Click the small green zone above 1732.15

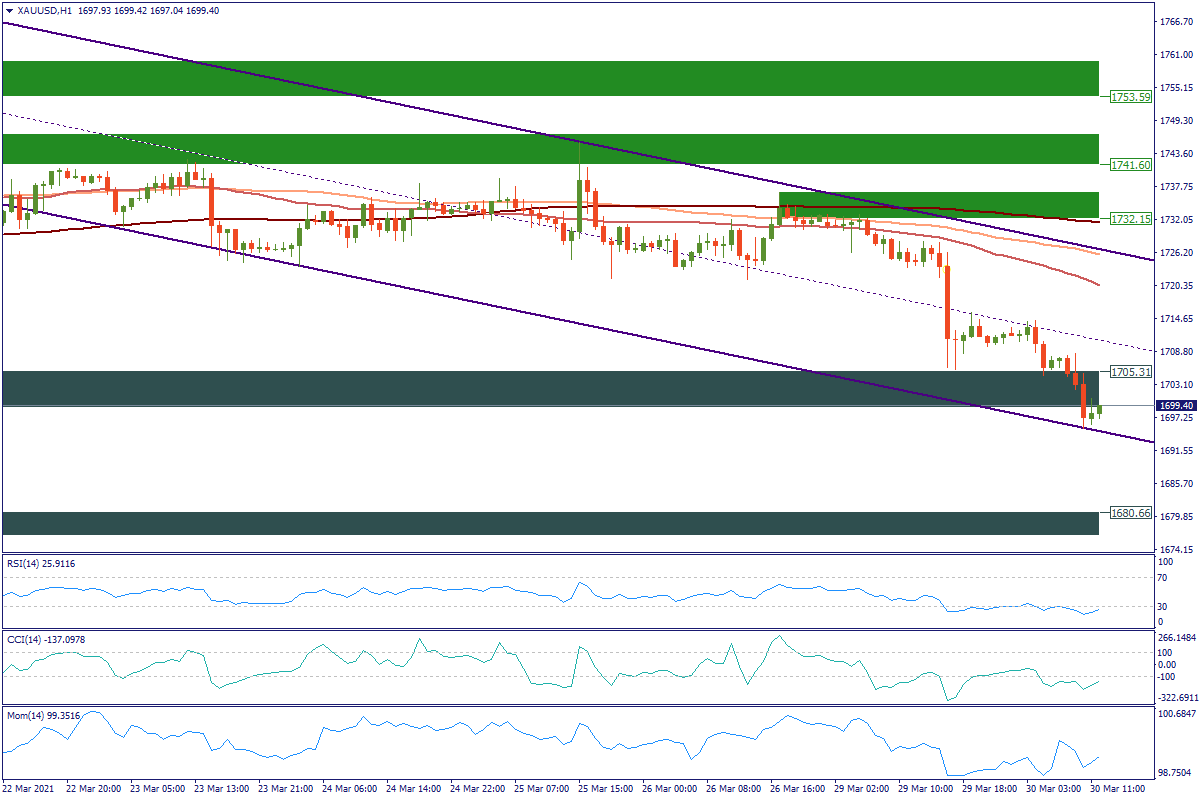(938, 204)
